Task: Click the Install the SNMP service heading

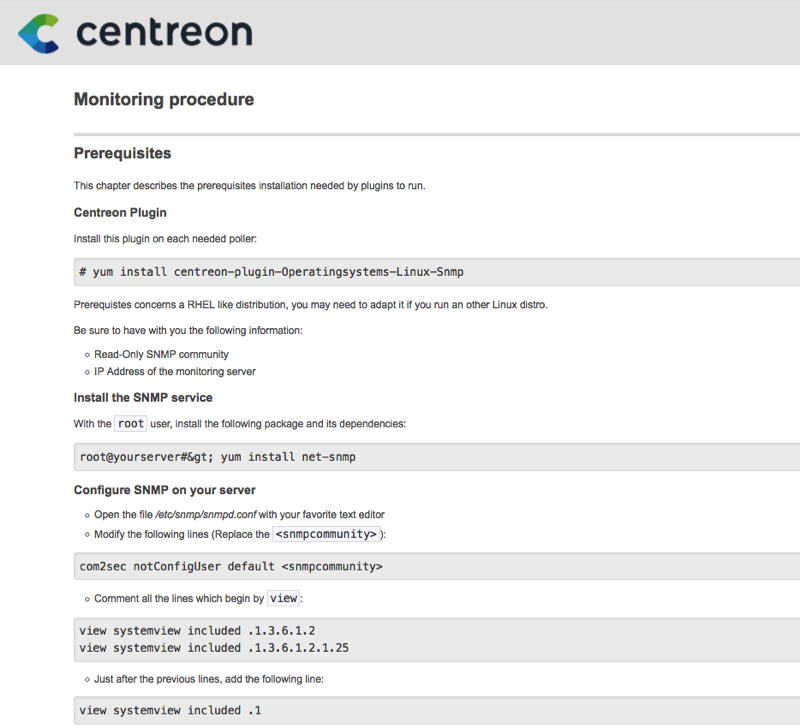Action: coord(143,397)
